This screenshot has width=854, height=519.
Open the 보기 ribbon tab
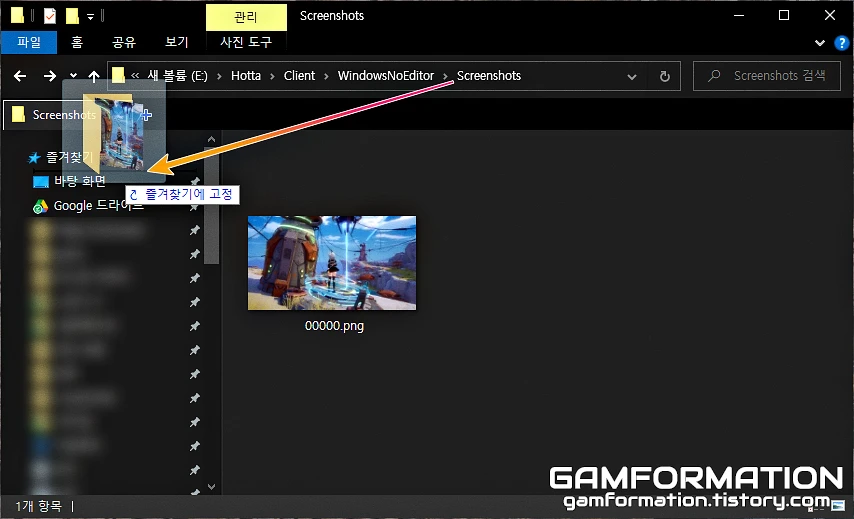[176, 42]
